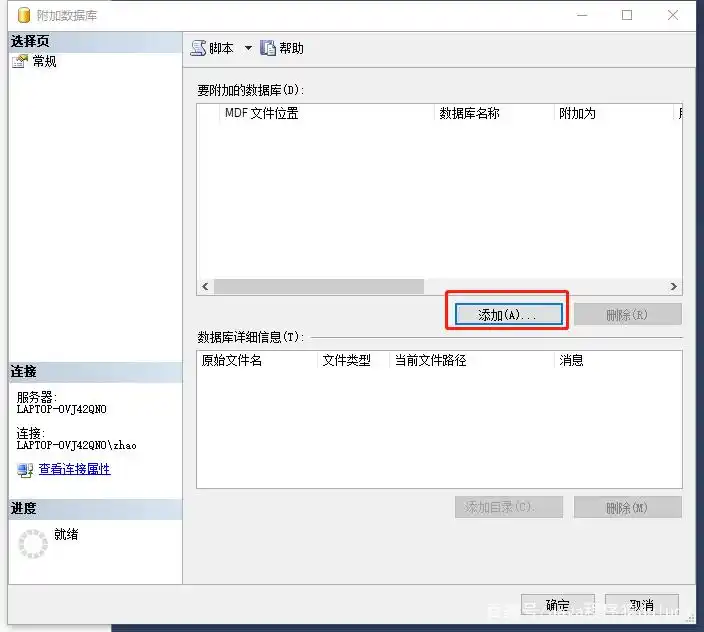Click the 数据库名称 column header
704x632 pixels.
point(494,113)
